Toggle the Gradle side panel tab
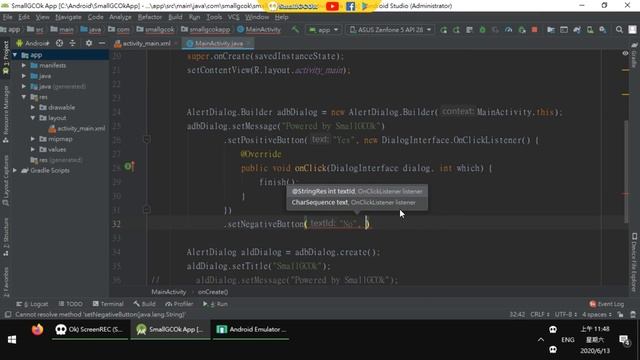 pos(634,55)
